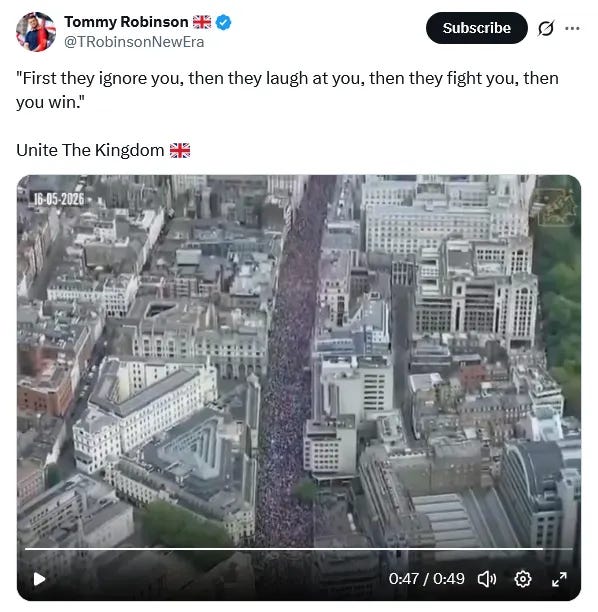This screenshot has width=598, height=612.
Task: Click the UK flag emoji after 'Kingdom'
Action: (x=180, y=150)
